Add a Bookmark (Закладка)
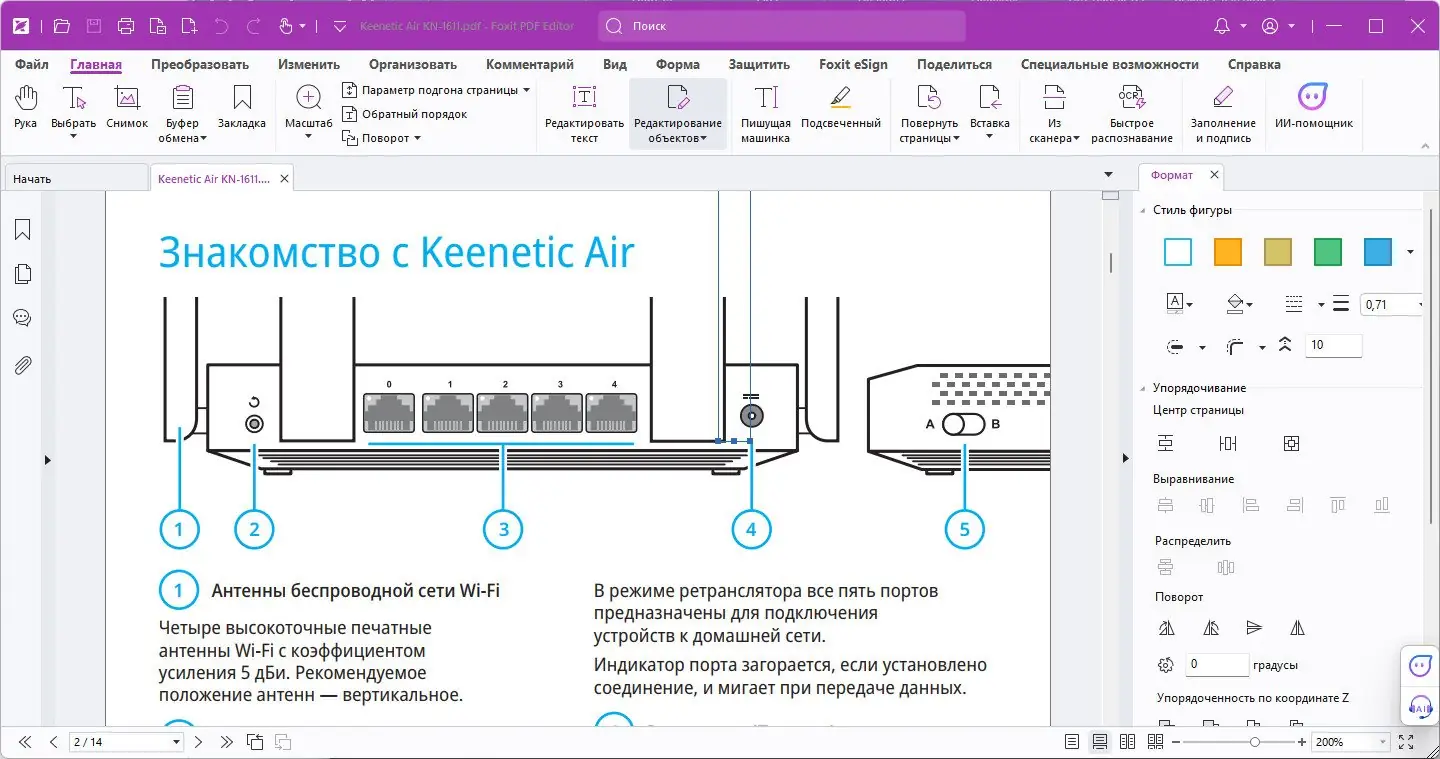 pos(241,108)
